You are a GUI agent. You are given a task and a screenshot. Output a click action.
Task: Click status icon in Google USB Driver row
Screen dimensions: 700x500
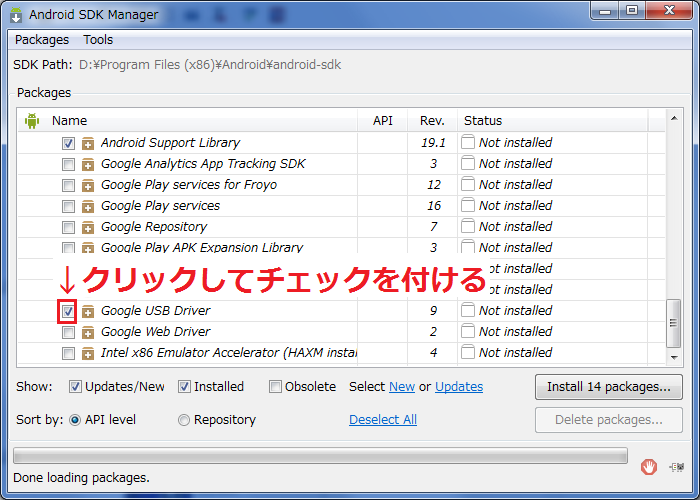click(x=468, y=310)
